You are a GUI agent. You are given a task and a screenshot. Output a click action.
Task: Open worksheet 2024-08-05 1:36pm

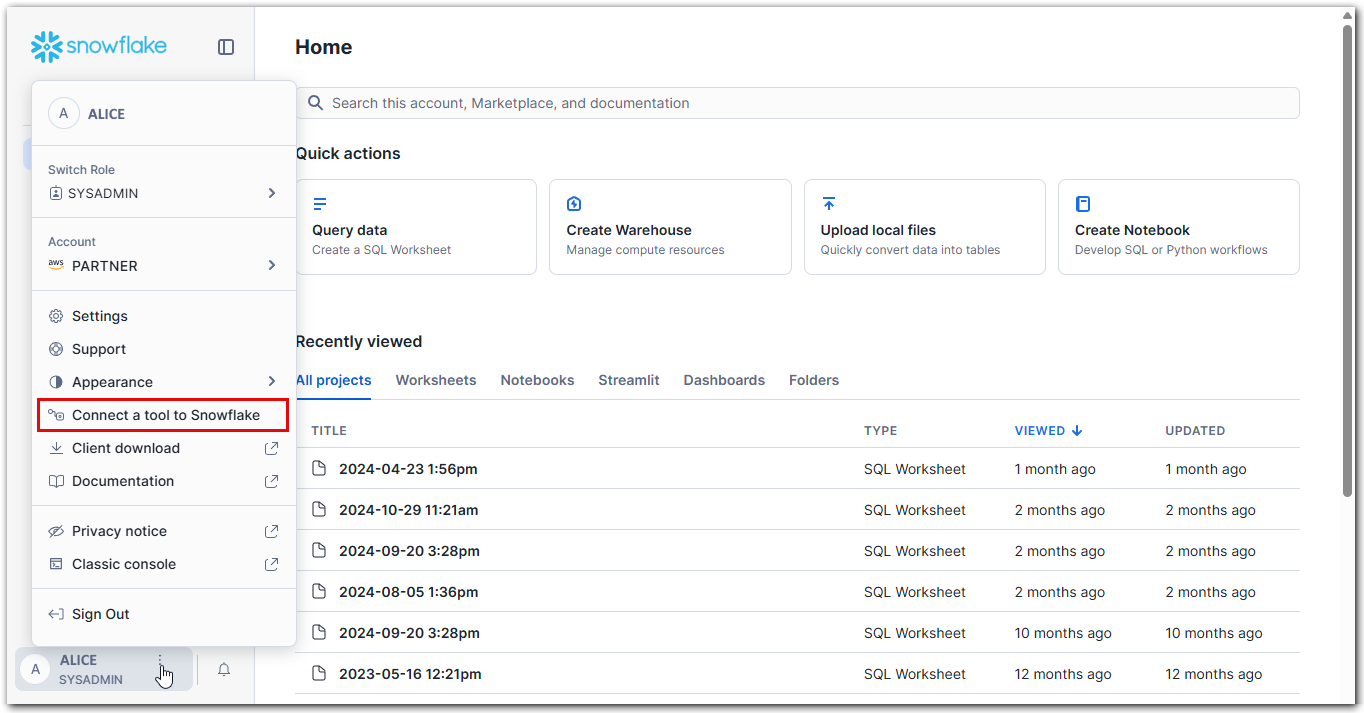point(409,592)
